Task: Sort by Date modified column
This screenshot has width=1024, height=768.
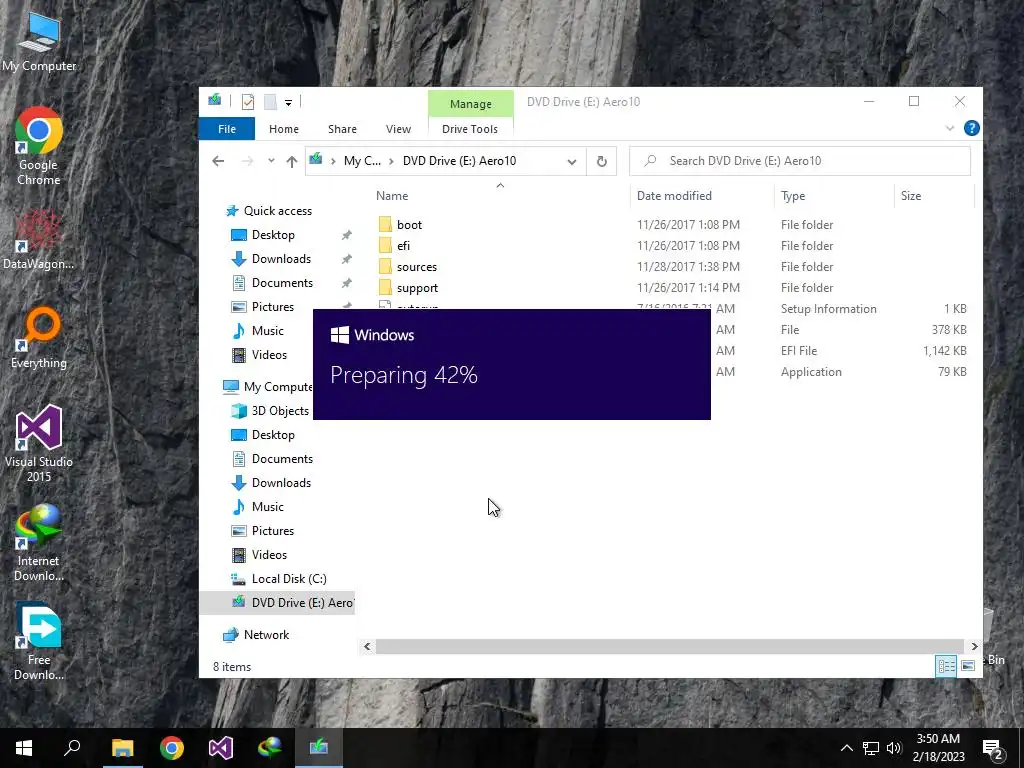Action: click(673, 196)
